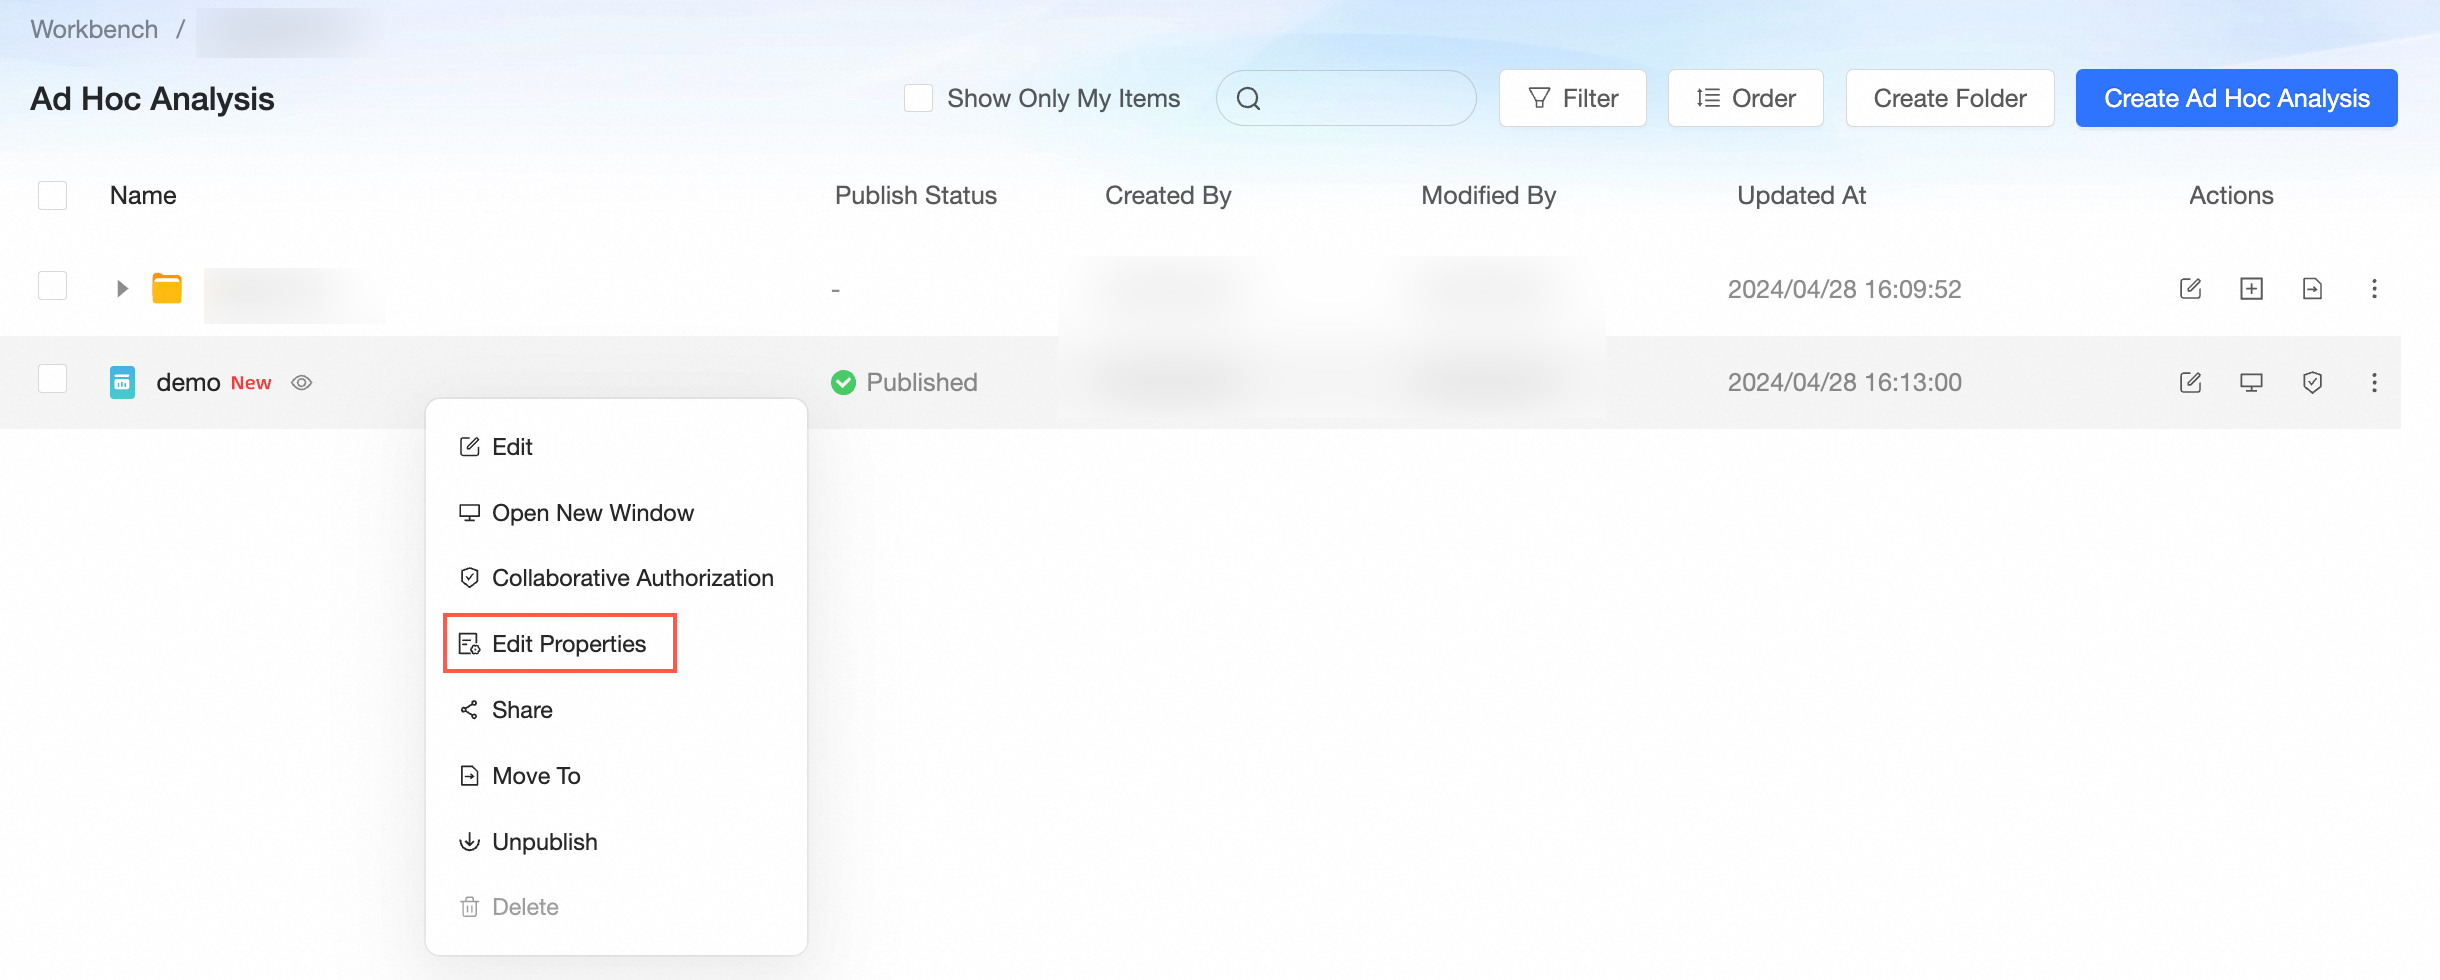Click the Create Folder button
This screenshot has height=980, width=2440.
pyautogui.click(x=1950, y=98)
